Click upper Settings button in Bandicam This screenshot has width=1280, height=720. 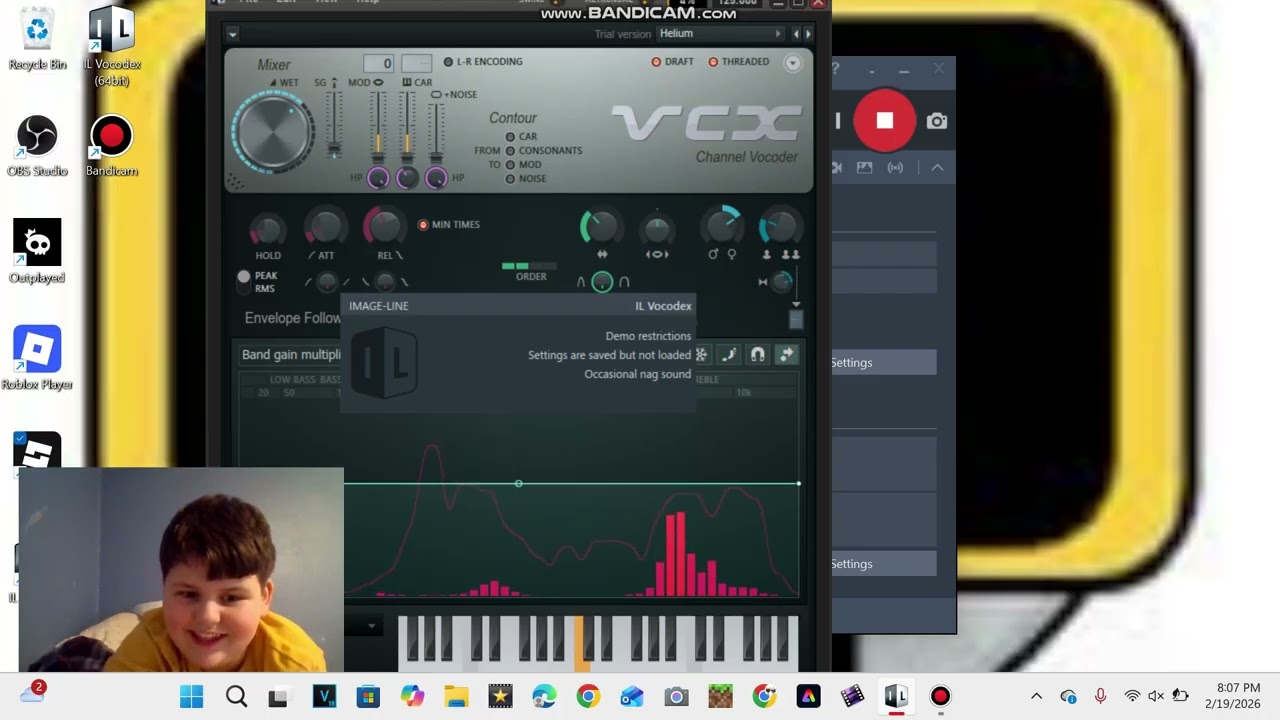coord(884,362)
